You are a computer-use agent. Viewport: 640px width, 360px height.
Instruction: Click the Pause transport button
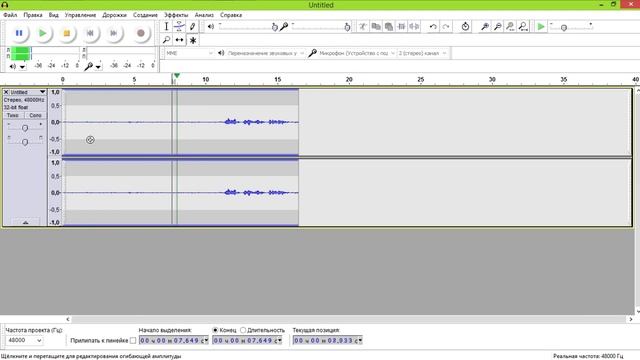pos(19,33)
